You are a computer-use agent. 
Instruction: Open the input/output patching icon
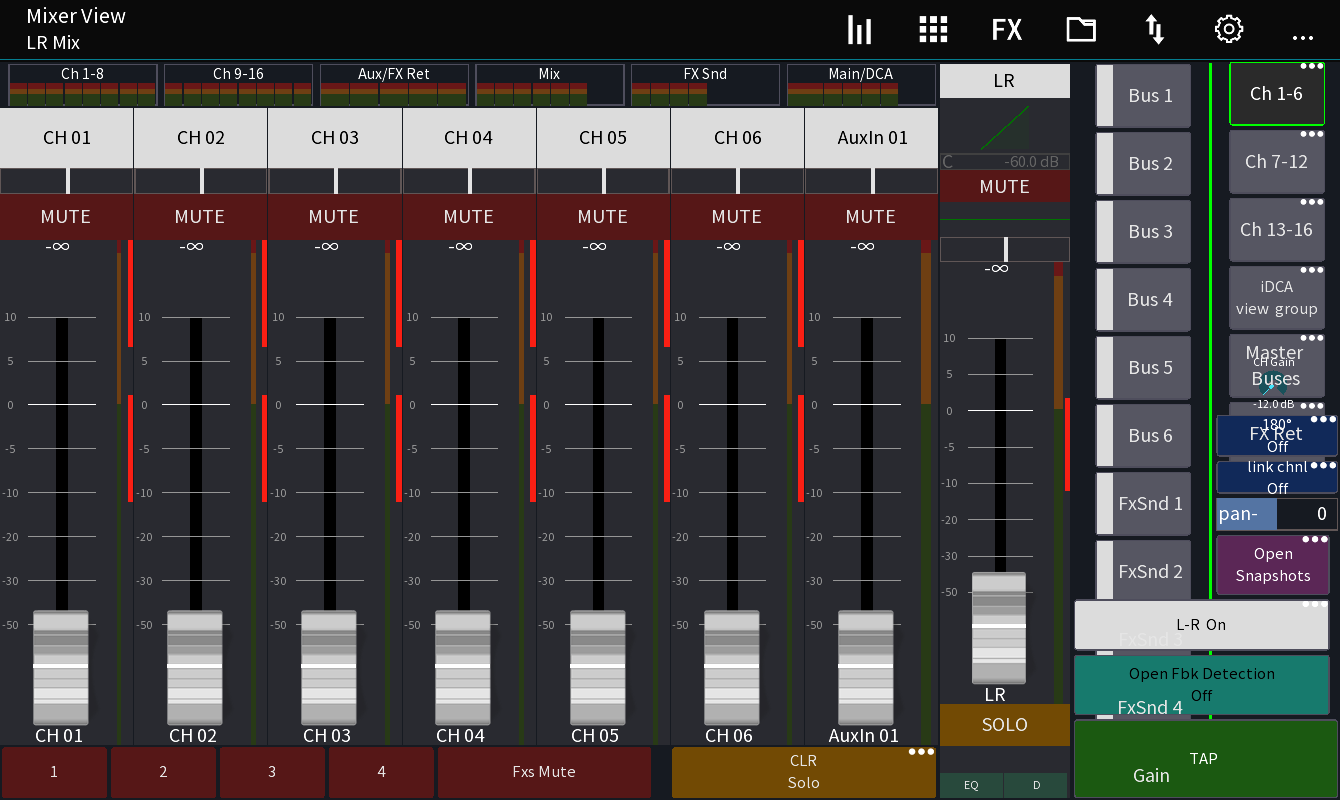tap(1154, 30)
